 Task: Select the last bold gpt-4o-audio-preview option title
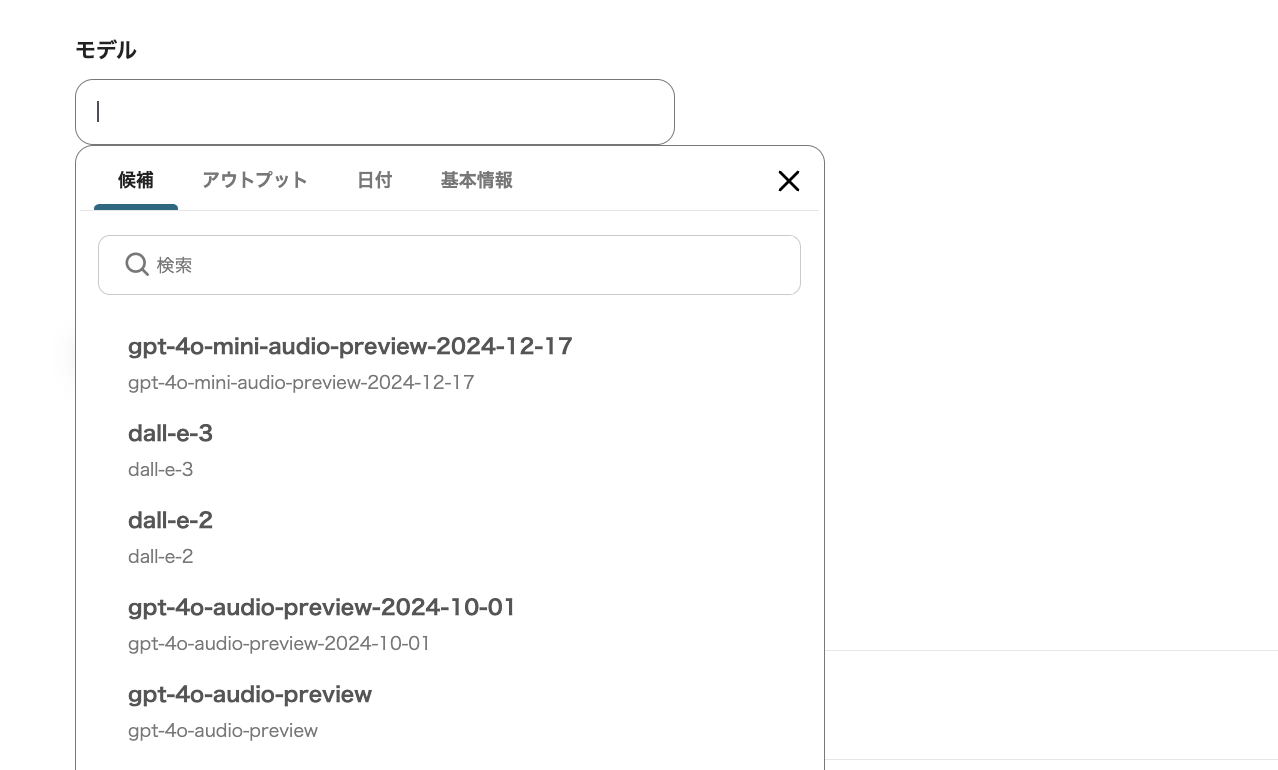tap(250, 694)
